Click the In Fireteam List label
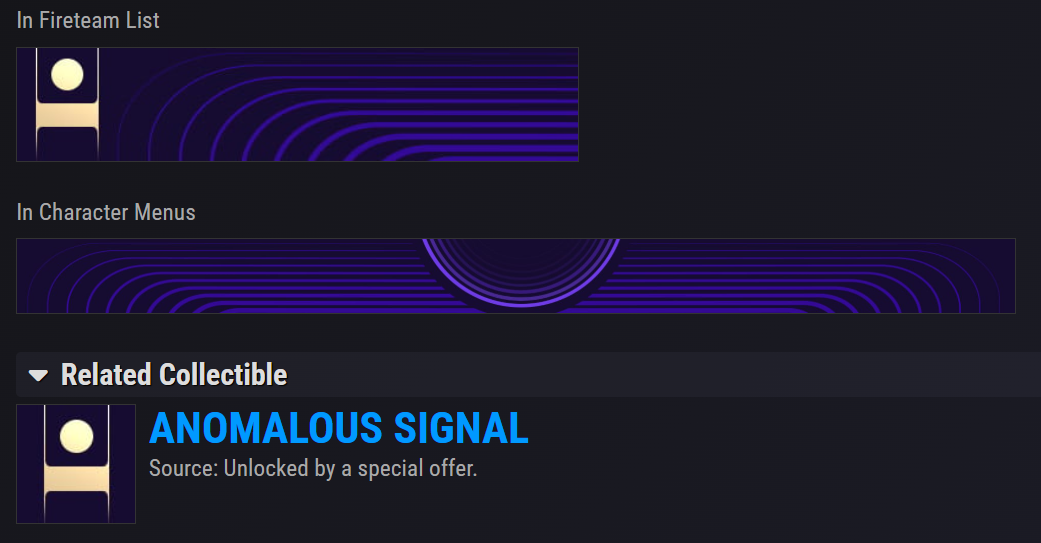Viewport: 1041px width, 543px height. pyautogui.click(x=88, y=21)
